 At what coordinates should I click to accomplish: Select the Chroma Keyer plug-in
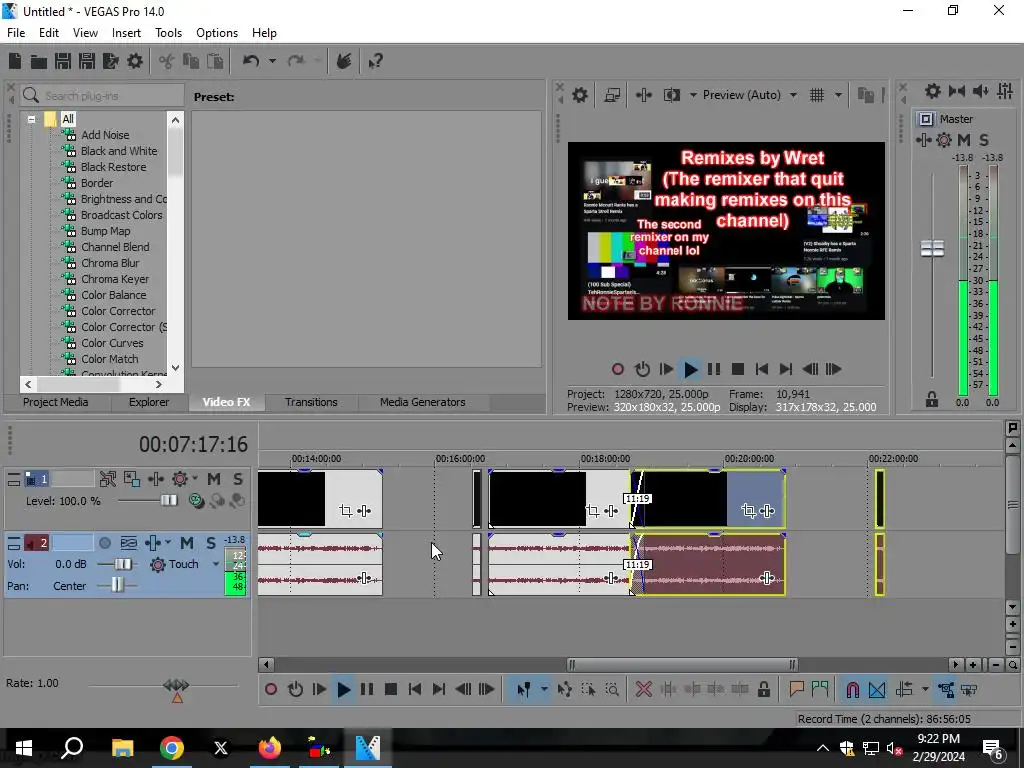pyautogui.click(x=115, y=279)
